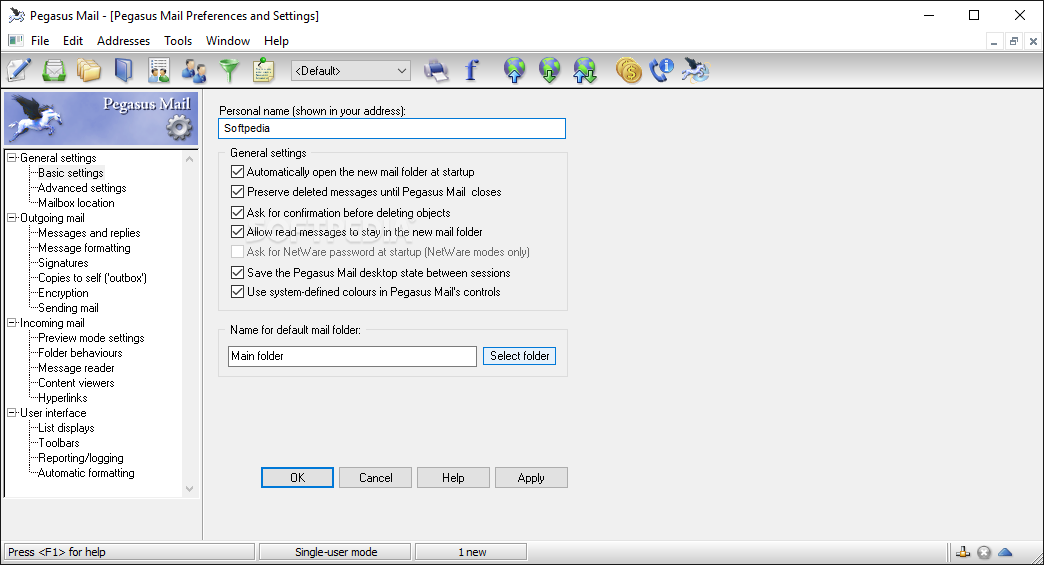Click the compose new message pencil icon
Screen dimensions: 1044x565
click(x=19, y=70)
